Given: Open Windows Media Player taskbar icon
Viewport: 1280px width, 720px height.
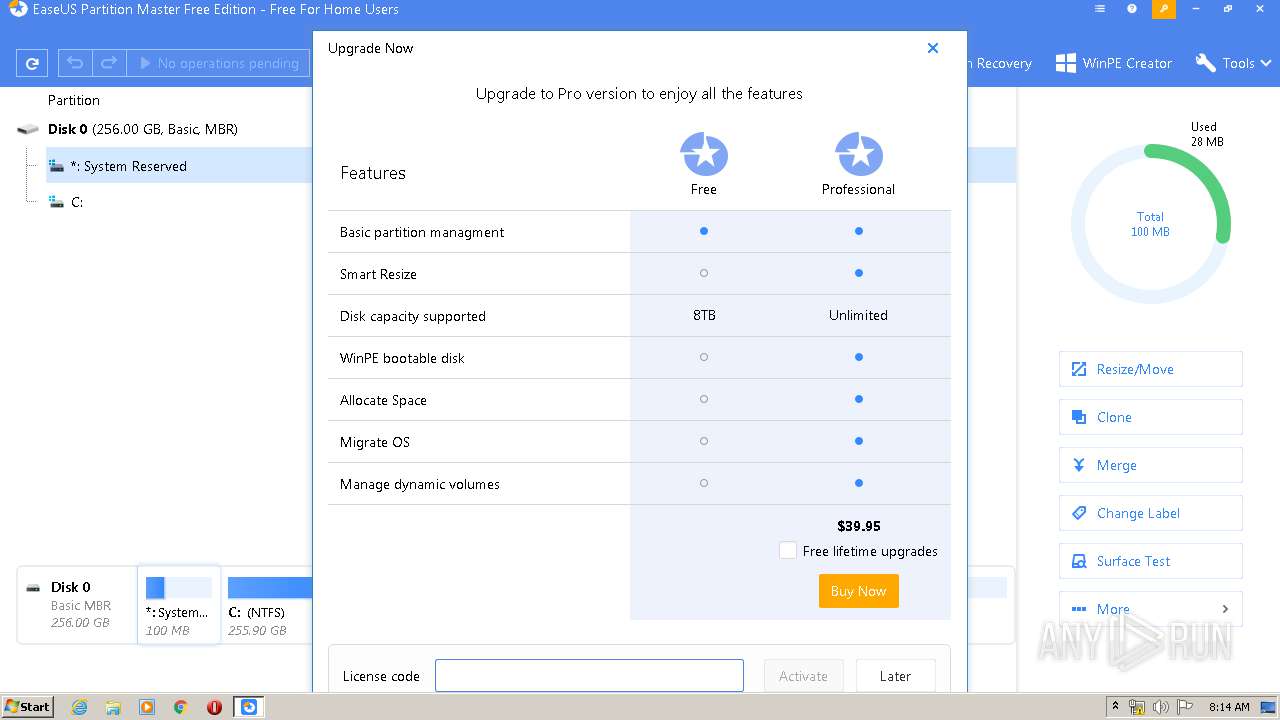Looking at the screenshot, I should pos(147,707).
